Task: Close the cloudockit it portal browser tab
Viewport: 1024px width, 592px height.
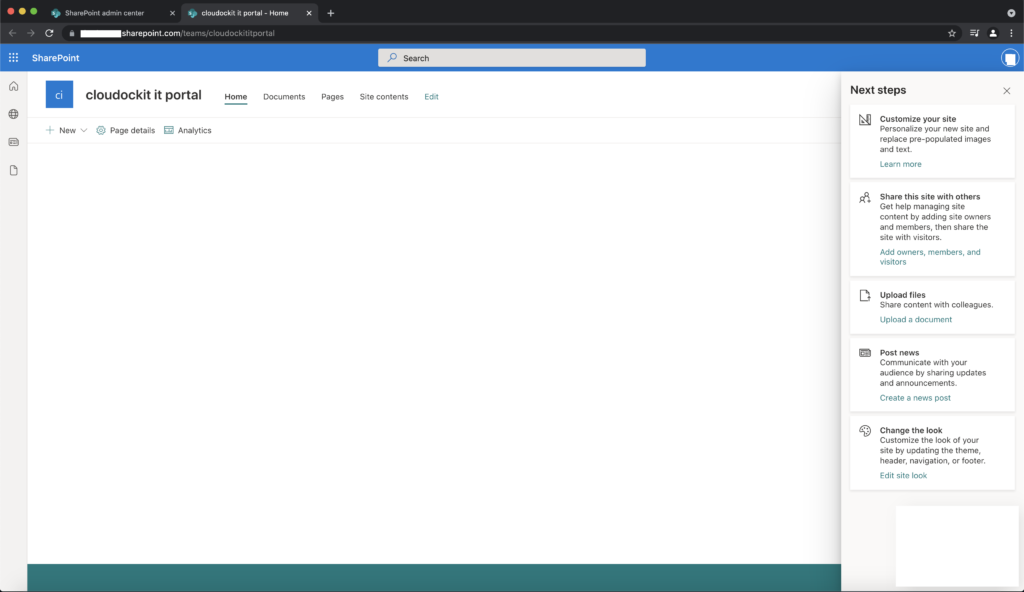Action: coord(309,13)
